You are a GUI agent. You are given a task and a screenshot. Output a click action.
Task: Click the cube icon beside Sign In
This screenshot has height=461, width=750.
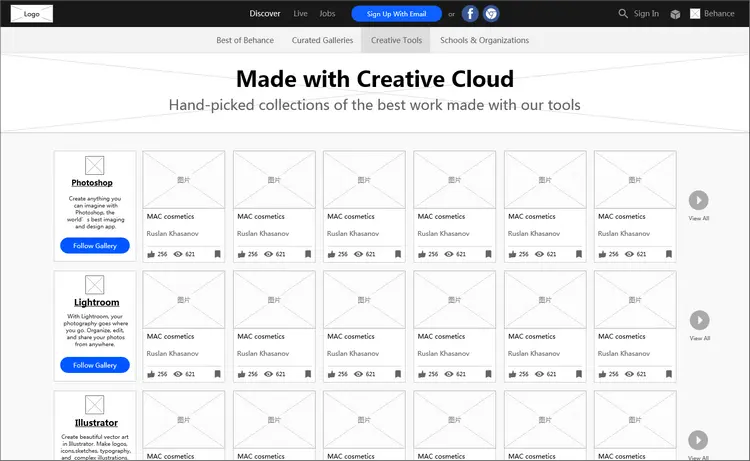coord(675,14)
